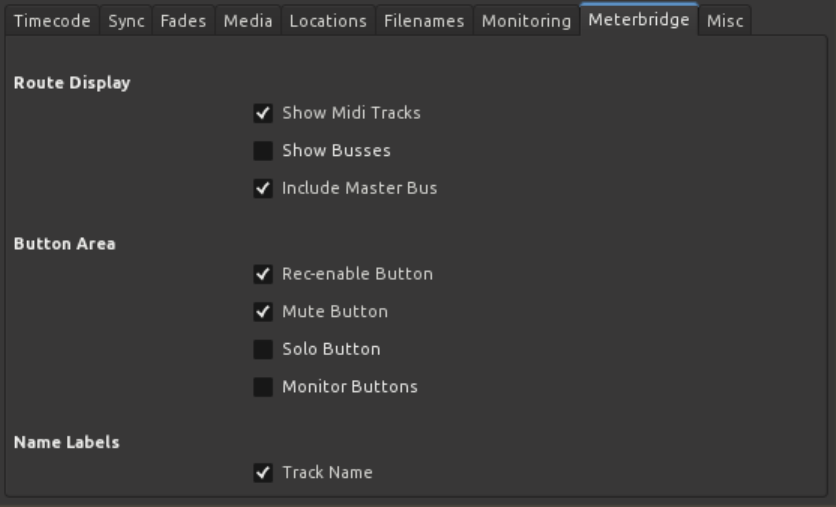Image resolution: width=836 pixels, height=507 pixels.
Task: Click the Name Labels section heading
Action: [66, 442]
